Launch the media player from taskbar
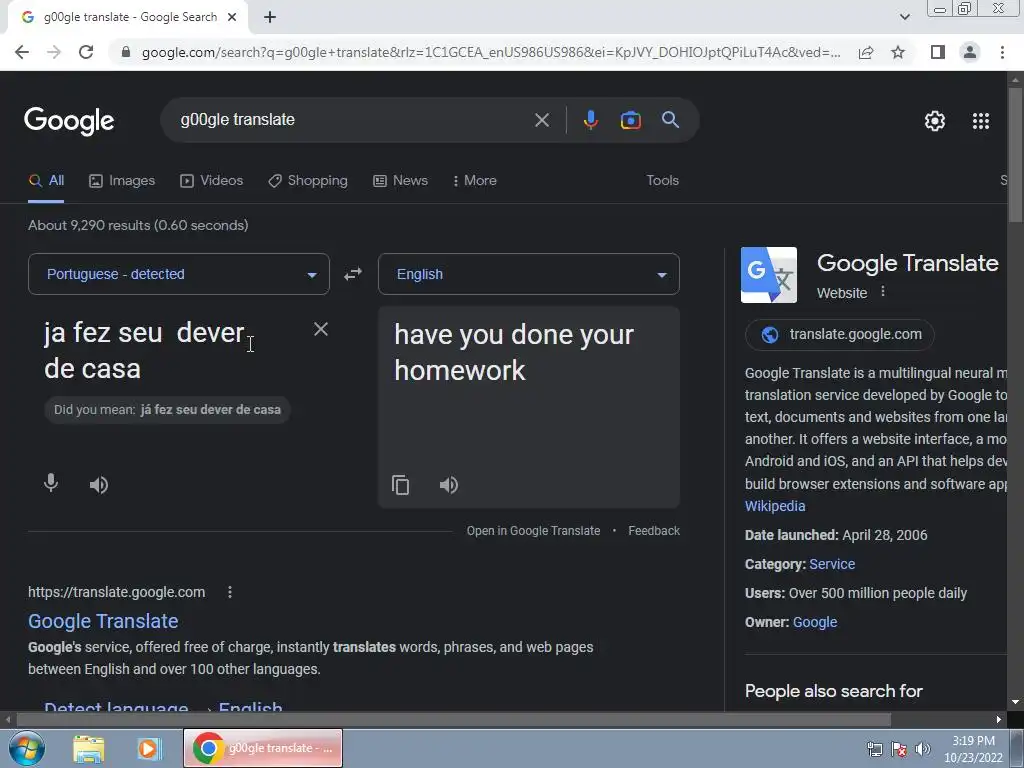Viewport: 1024px width, 768px height. (x=149, y=748)
